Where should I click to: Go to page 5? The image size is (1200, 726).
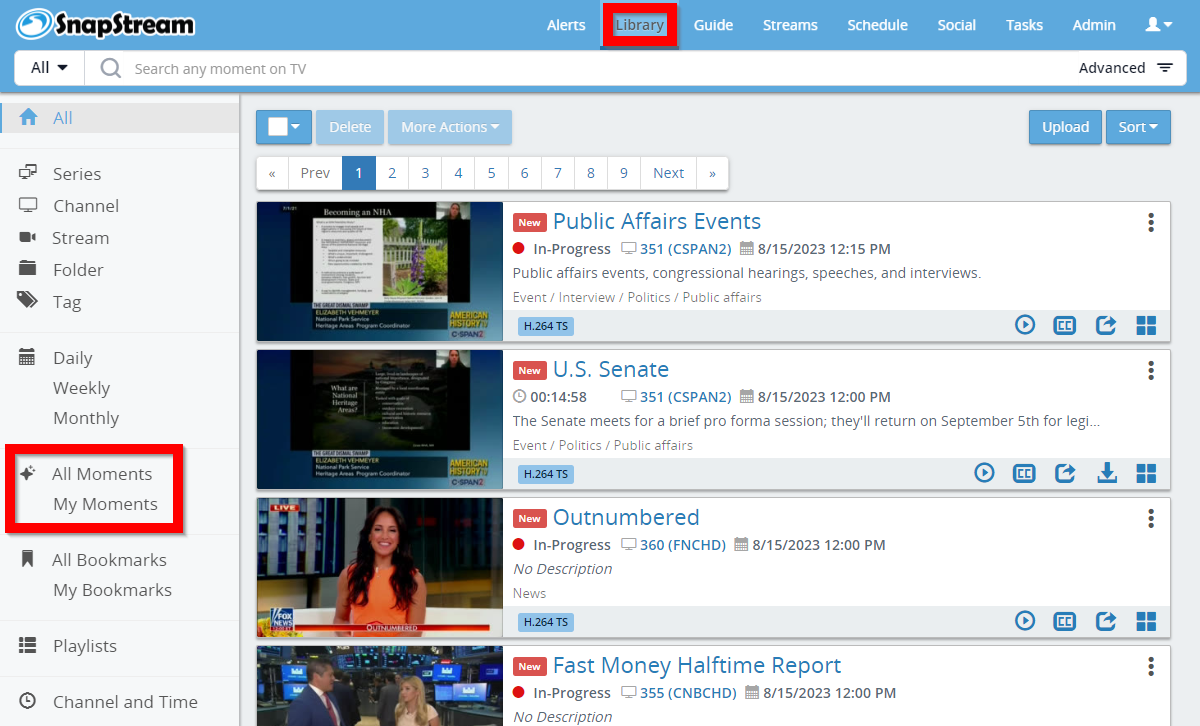pos(491,173)
